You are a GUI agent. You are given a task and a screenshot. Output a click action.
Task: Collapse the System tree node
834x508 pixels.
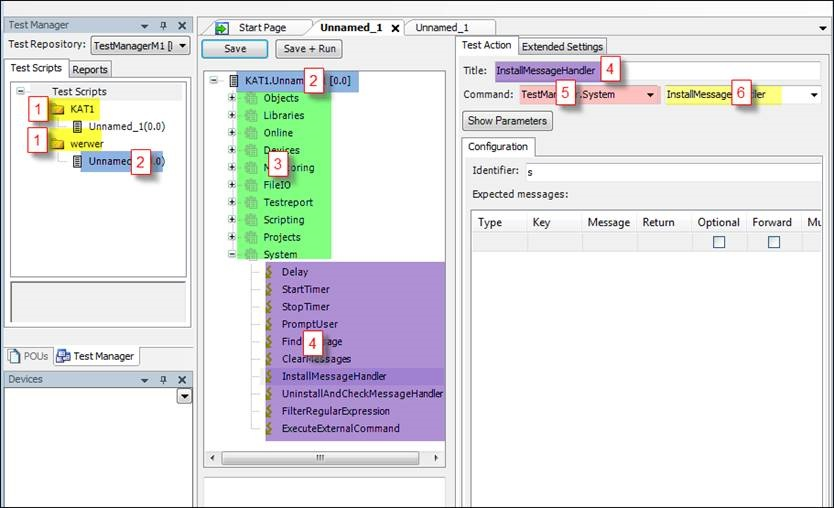click(x=233, y=255)
